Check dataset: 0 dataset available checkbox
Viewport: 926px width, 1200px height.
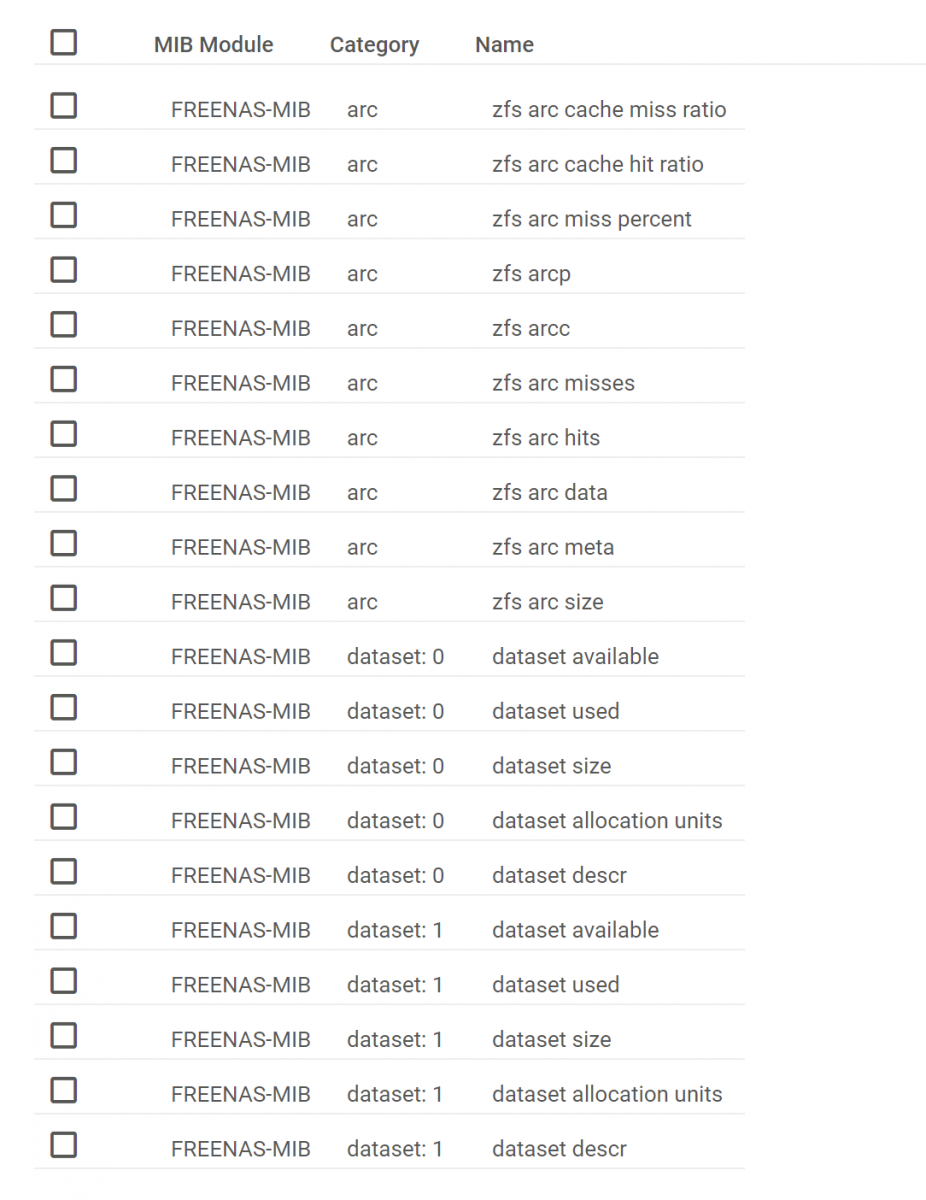coord(64,653)
